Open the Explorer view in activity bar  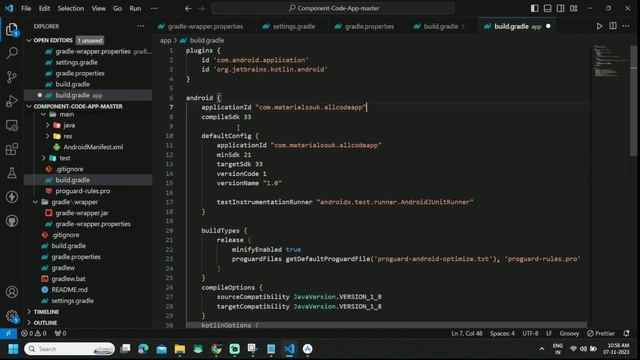click(x=12, y=29)
